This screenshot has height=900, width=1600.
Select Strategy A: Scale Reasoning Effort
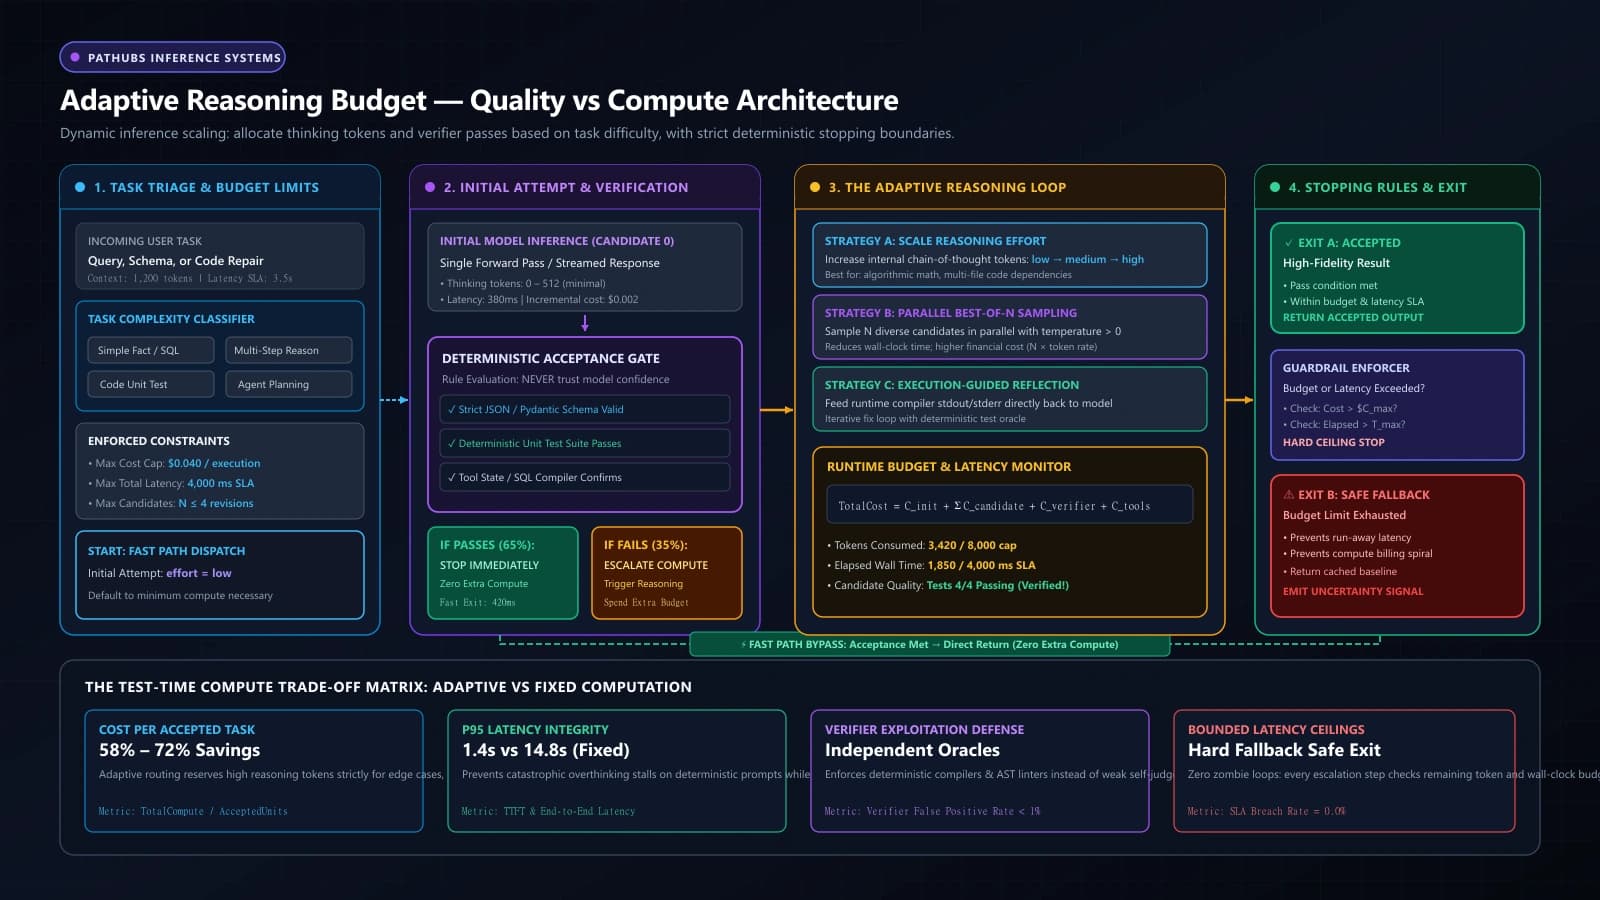point(1010,255)
